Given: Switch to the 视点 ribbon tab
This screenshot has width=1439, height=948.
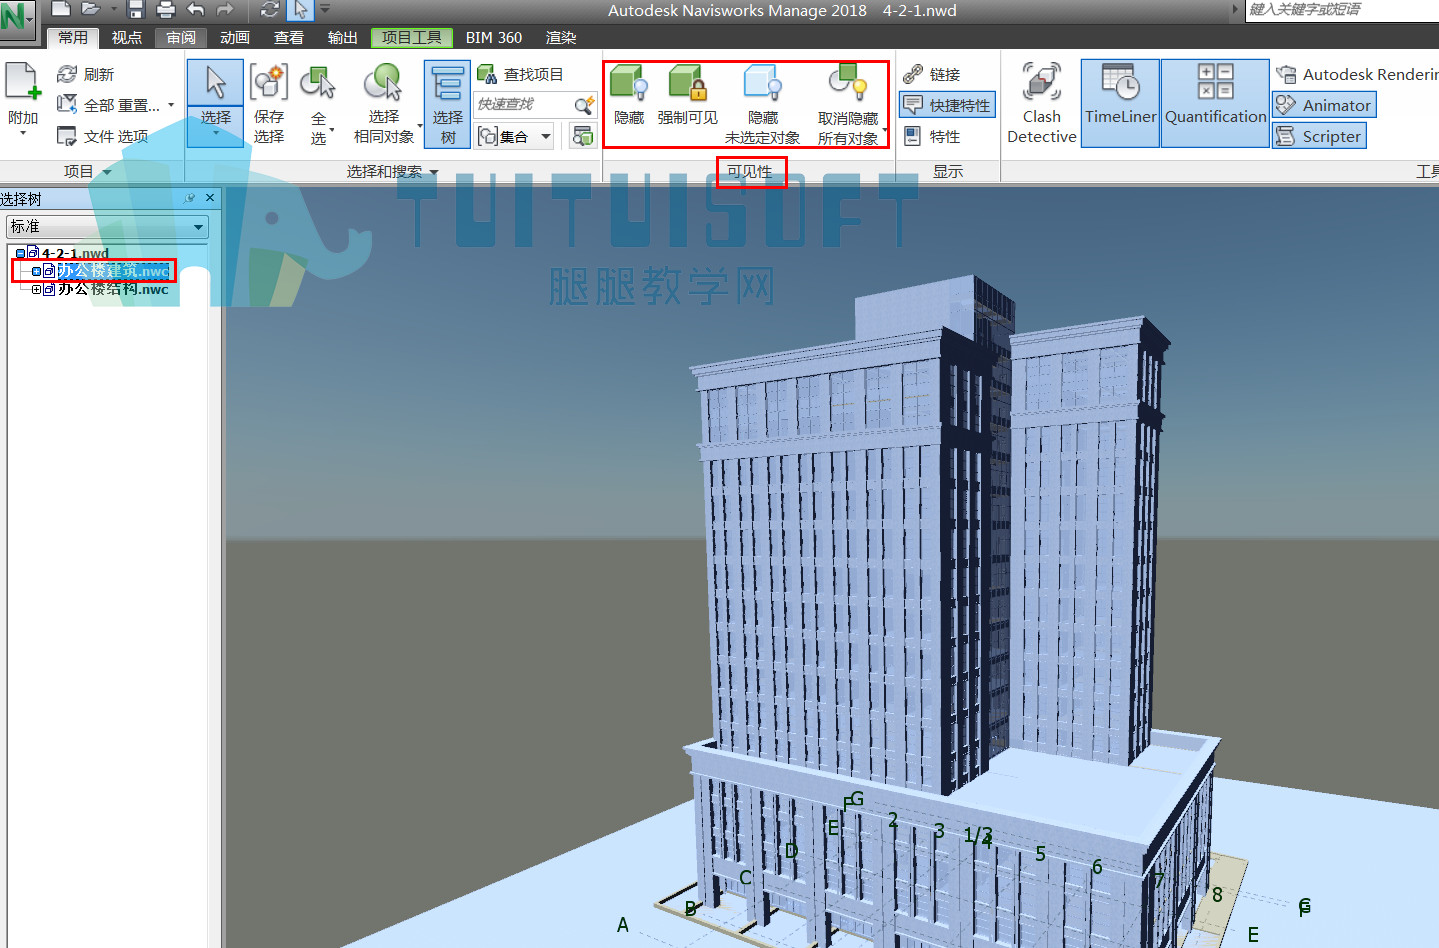Looking at the screenshot, I should pos(127,37).
